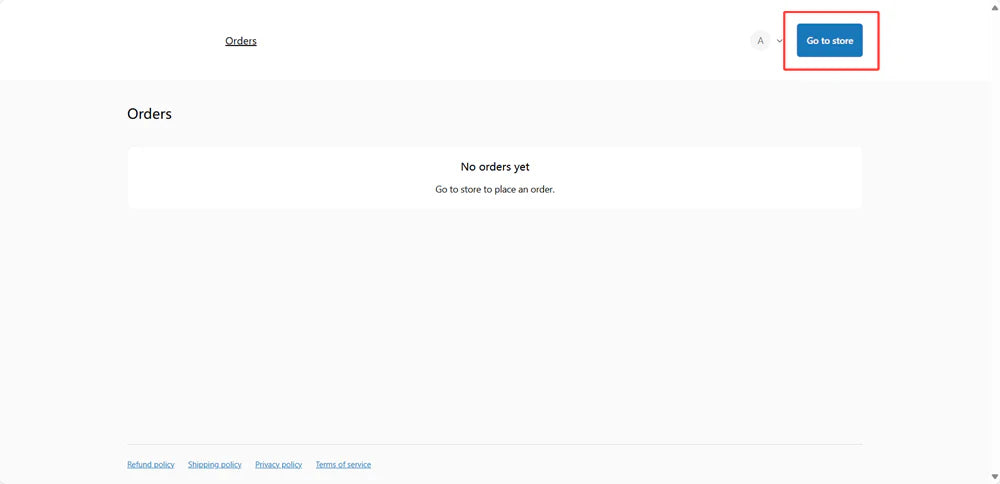Click the white header space between Orders and avatar
The width and height of the screenshot is (1000, 484).
[500, 41]
